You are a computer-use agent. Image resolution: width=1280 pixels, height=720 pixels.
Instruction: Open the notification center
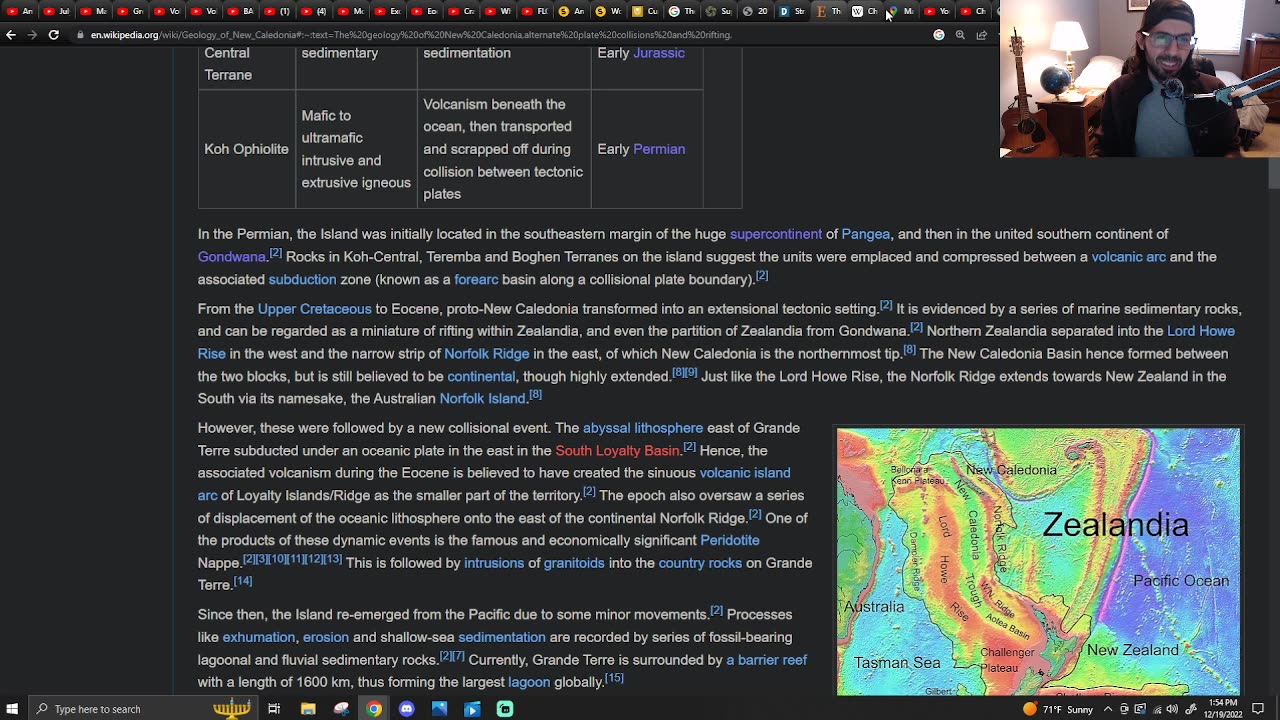[x=1258, y=709]
